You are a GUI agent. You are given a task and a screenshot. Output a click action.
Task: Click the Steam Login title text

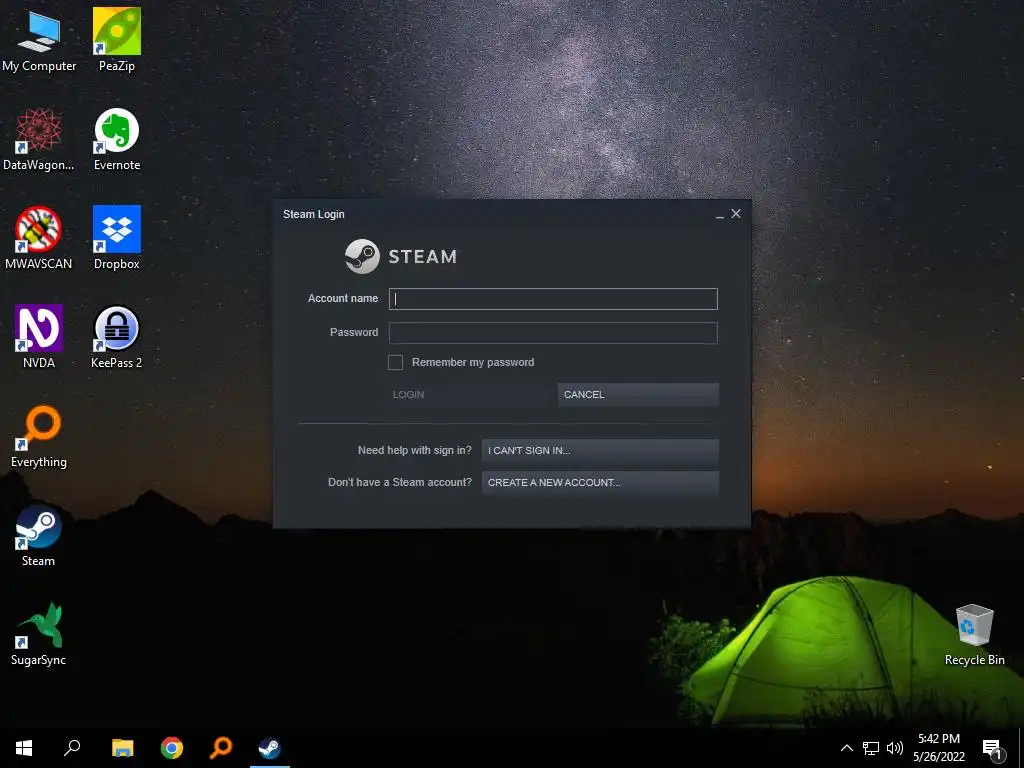pos(313,214)
